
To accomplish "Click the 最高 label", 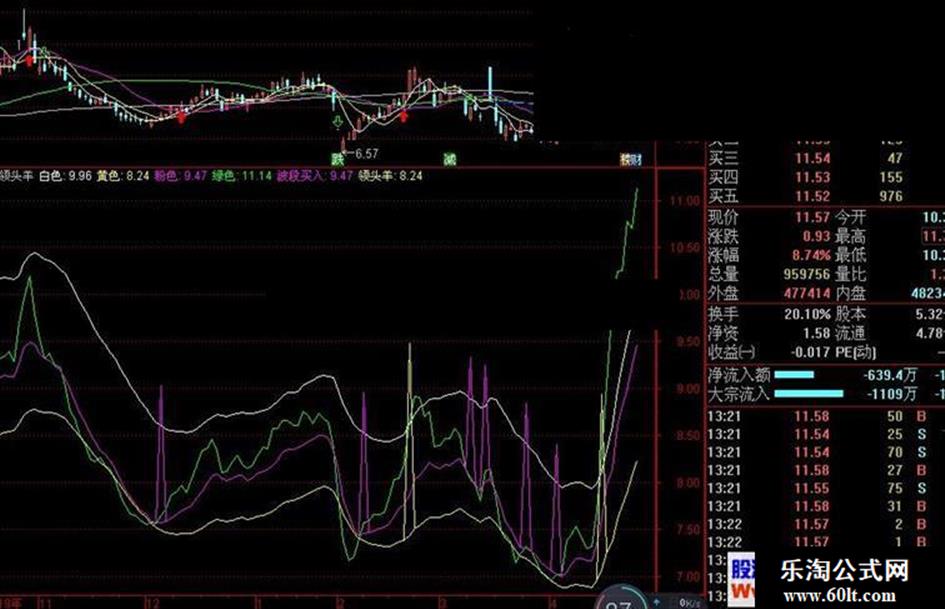I will (850, 236).
